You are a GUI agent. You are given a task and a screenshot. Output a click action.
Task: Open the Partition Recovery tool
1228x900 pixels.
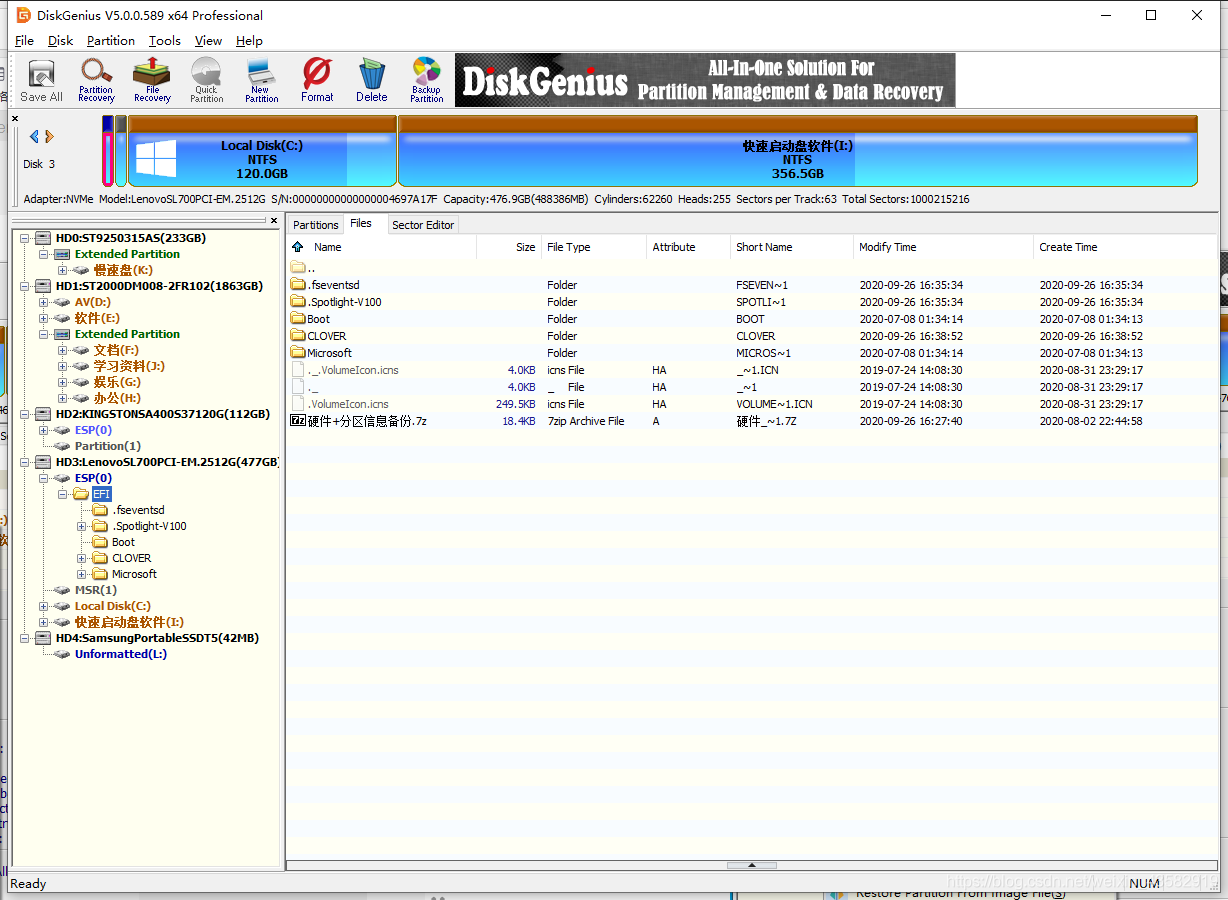(x=96, y=80)
